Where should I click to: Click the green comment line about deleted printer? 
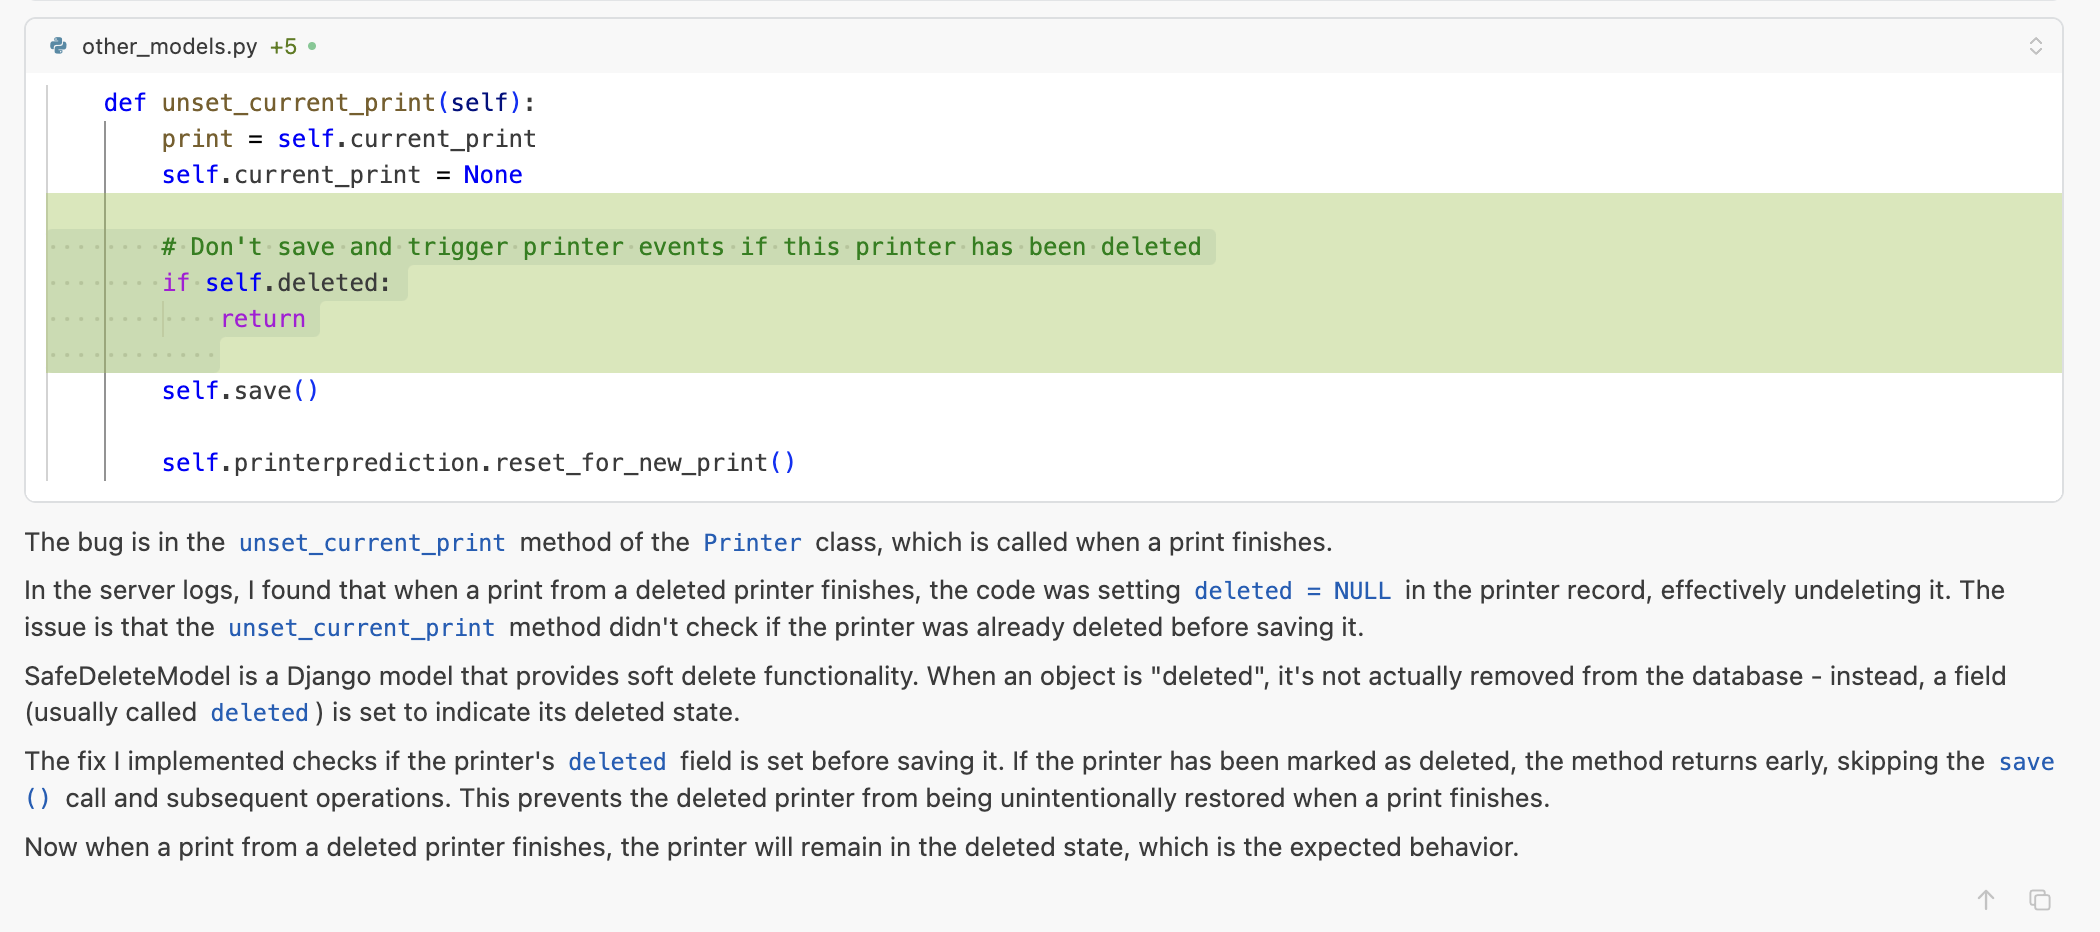(682, 247)
